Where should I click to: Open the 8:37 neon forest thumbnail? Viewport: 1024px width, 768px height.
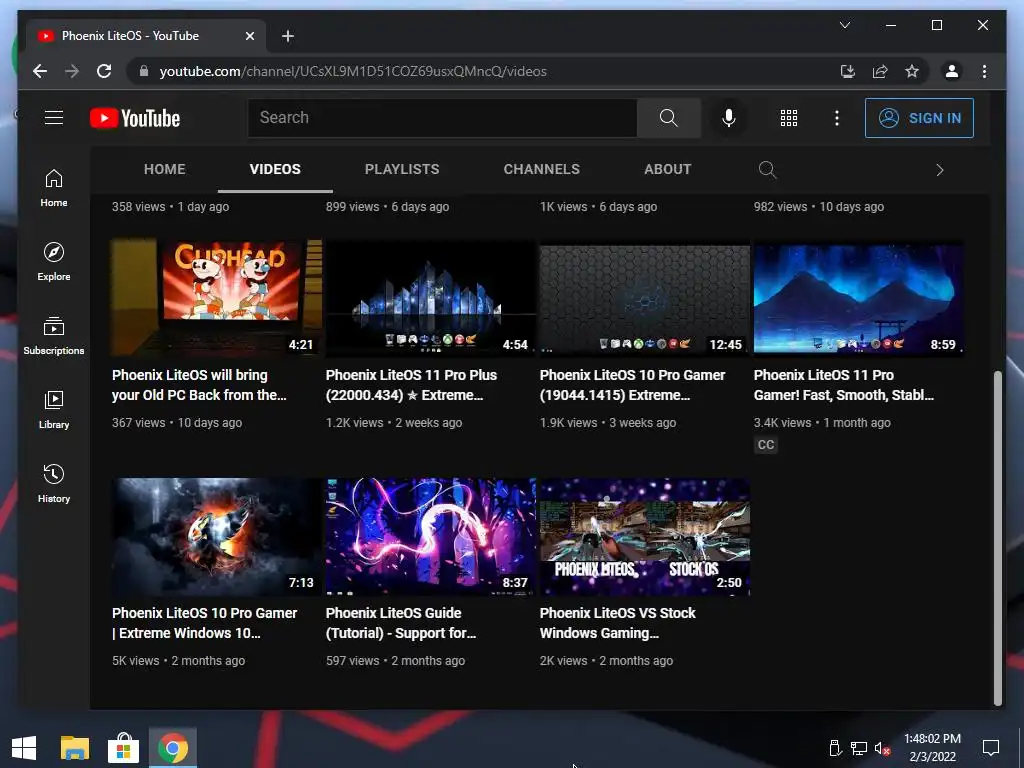[430, 536]
